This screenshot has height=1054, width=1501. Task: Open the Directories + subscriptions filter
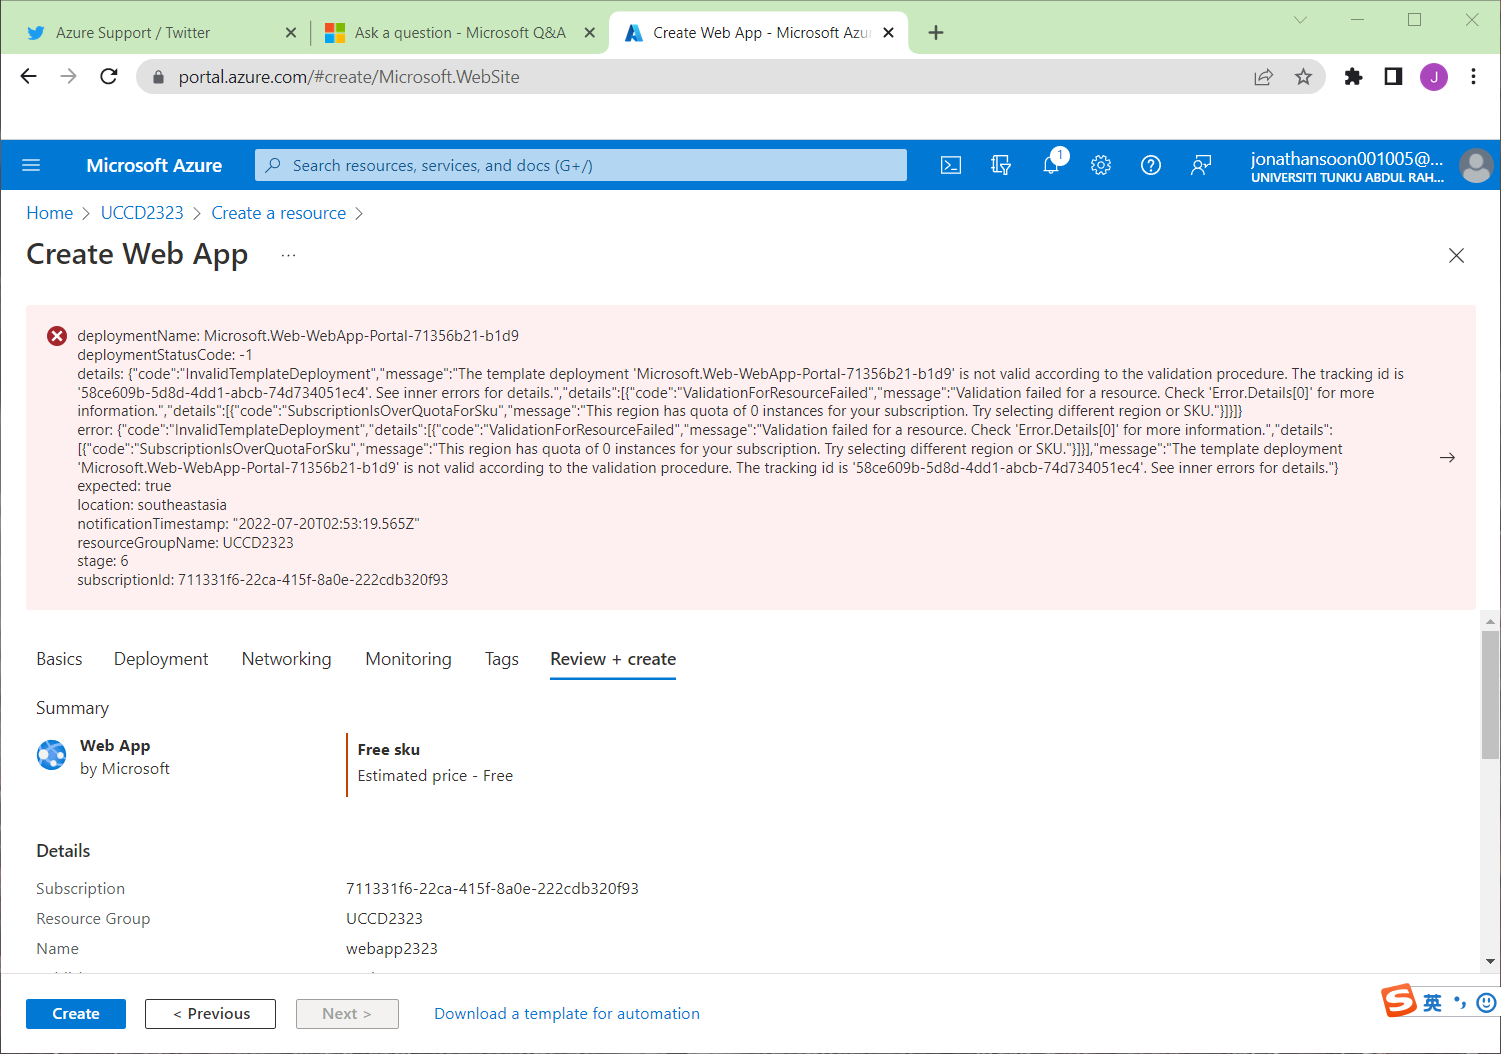click(1000, 165)
